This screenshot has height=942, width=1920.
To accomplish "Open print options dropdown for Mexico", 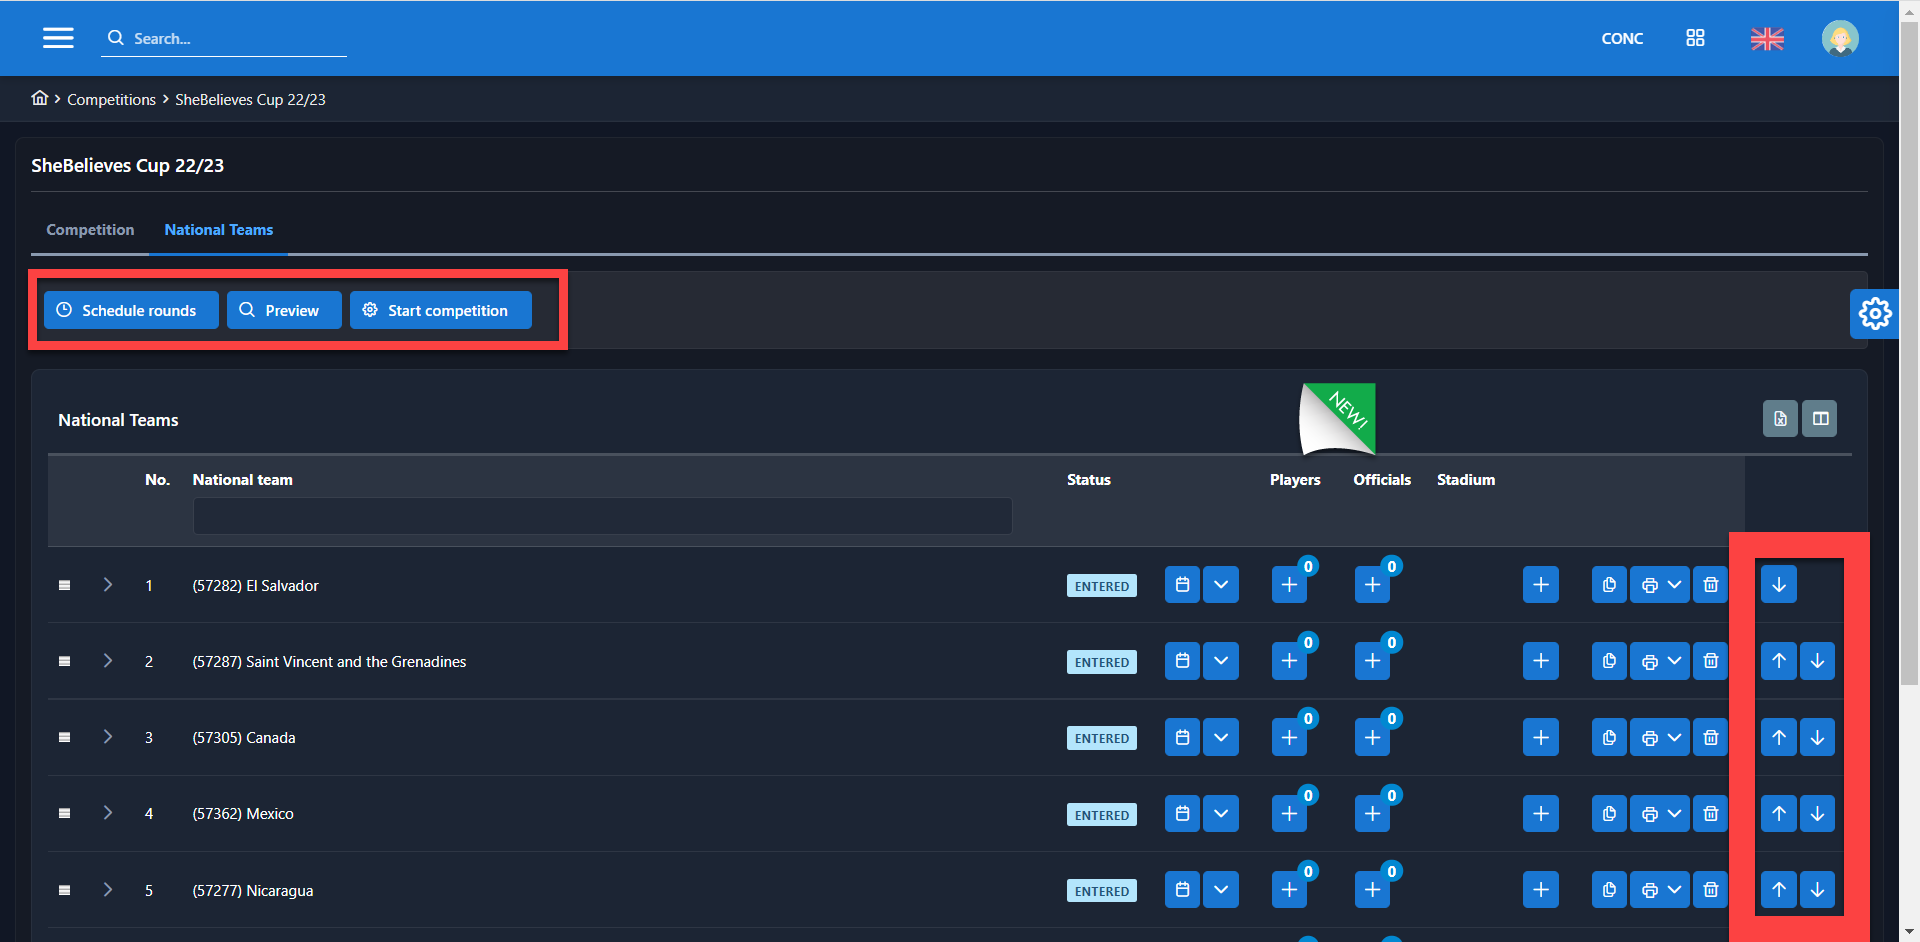I will [1674, 814].
